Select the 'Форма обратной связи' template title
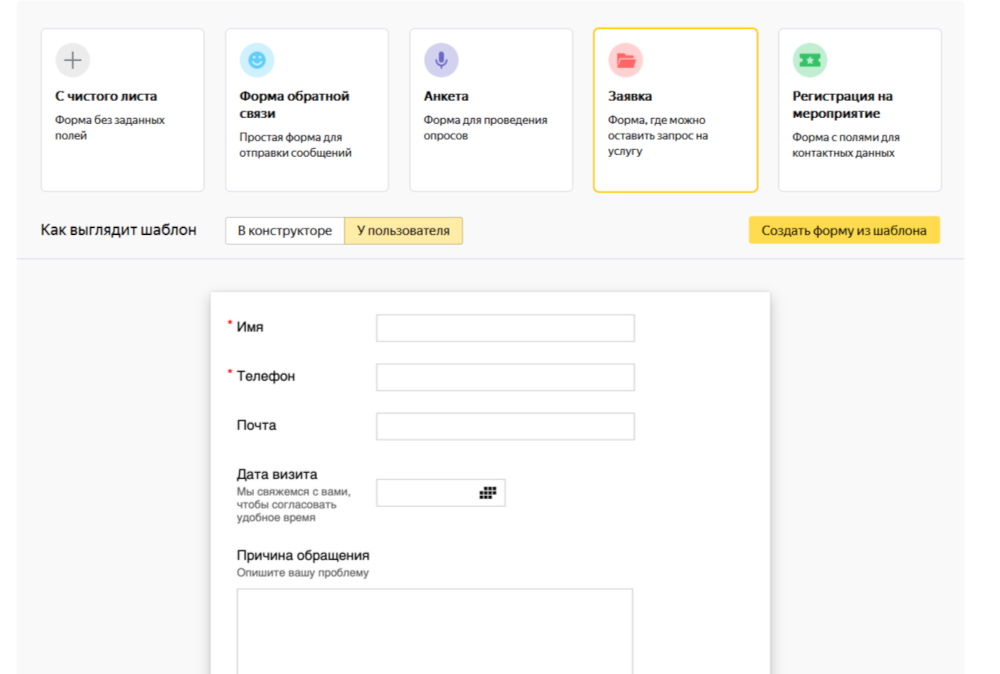Viewport: 1000px width, 674px height. (294, 105)
